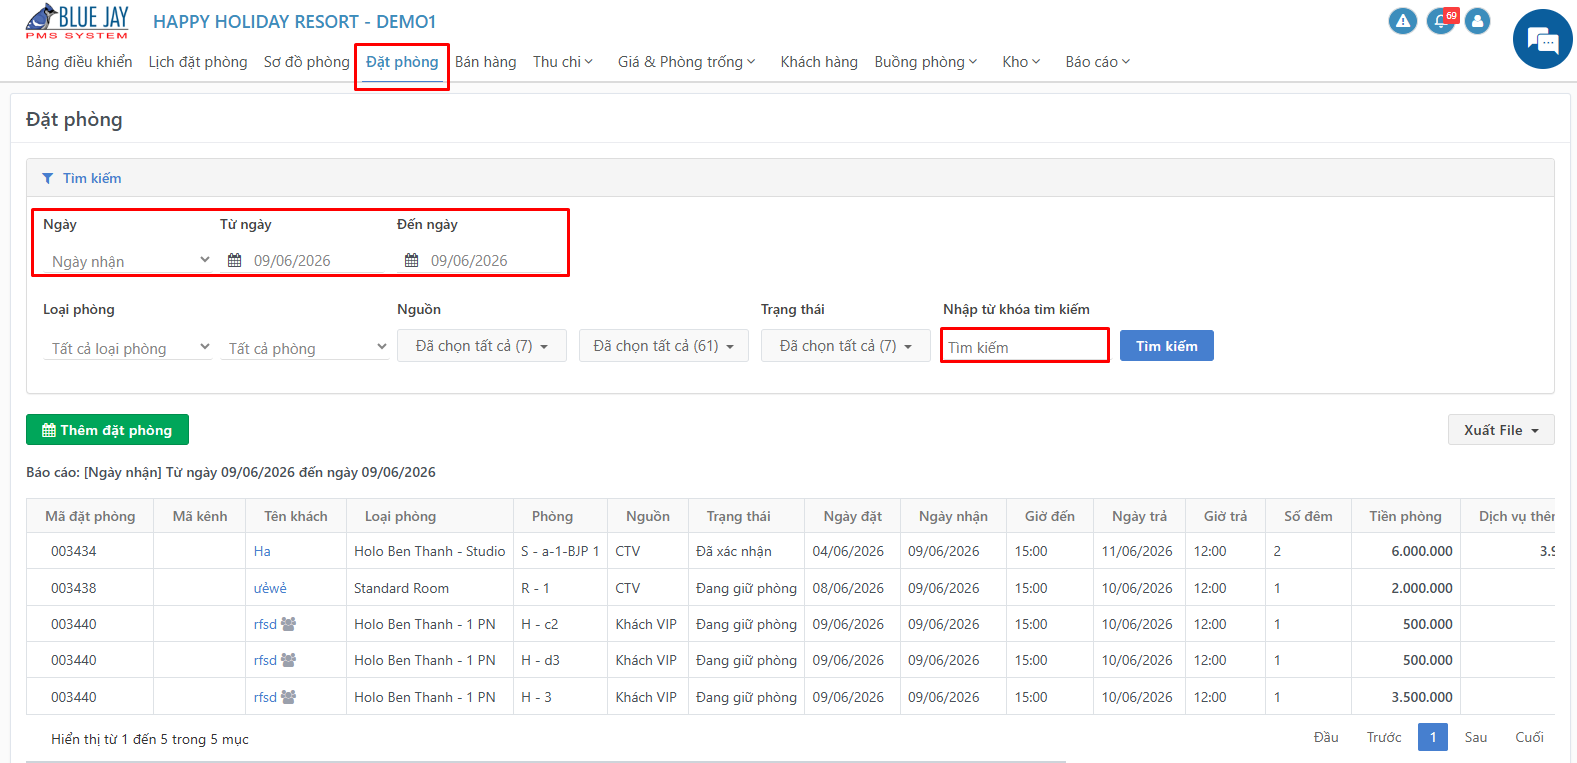Click the calendar icon in Đến ngày field
1577x763 pixels.
tap(412, 260)
